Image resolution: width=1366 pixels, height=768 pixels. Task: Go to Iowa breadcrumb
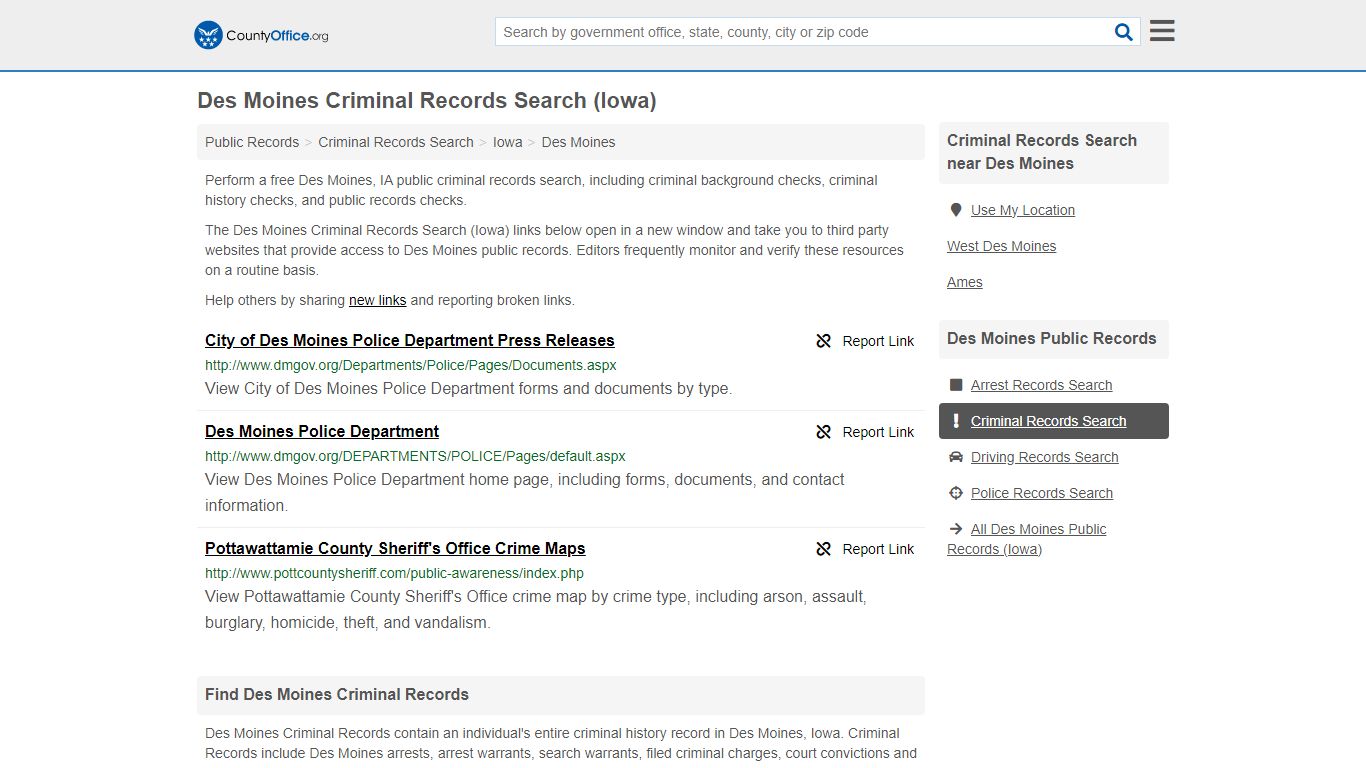508,142
